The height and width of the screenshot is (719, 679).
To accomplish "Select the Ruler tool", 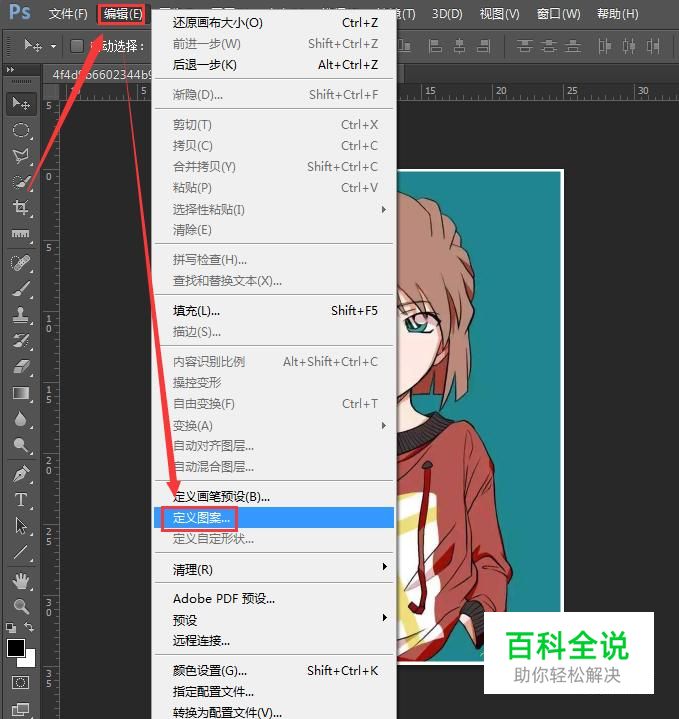I will pos(21,234).
